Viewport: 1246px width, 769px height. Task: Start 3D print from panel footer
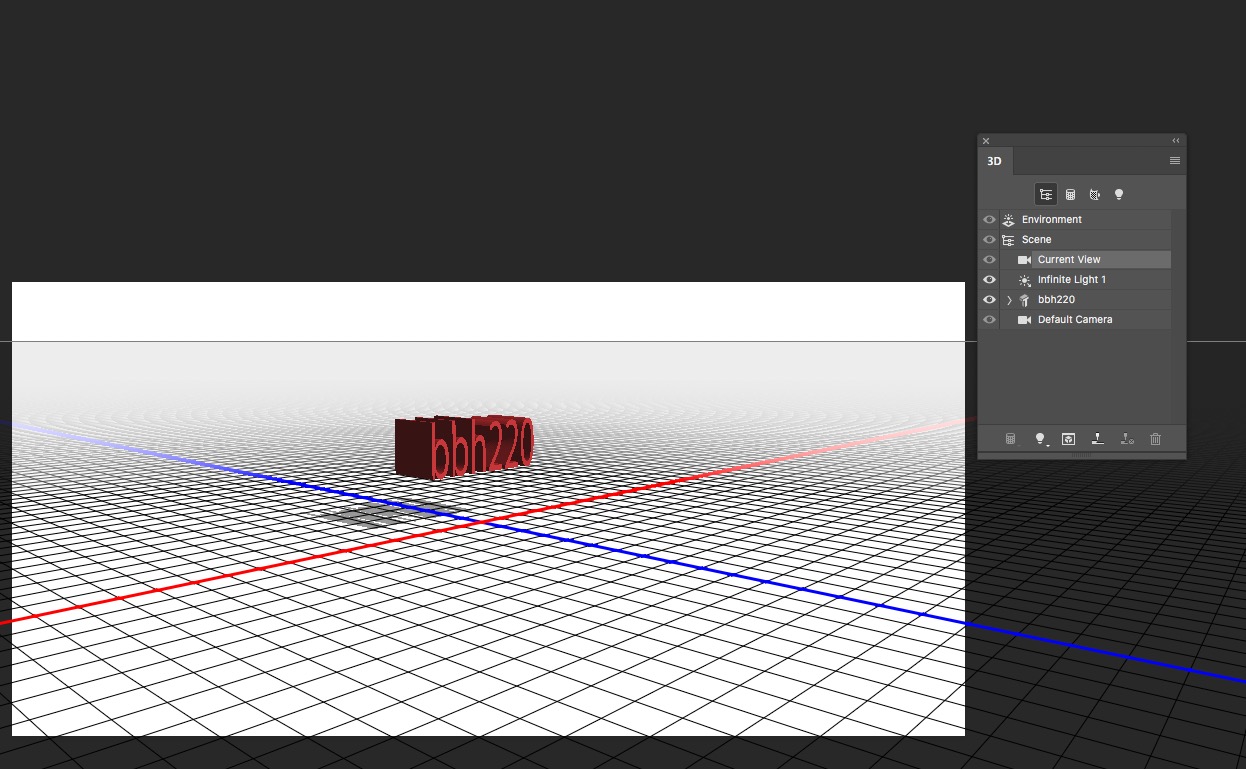pos(1097,439)
